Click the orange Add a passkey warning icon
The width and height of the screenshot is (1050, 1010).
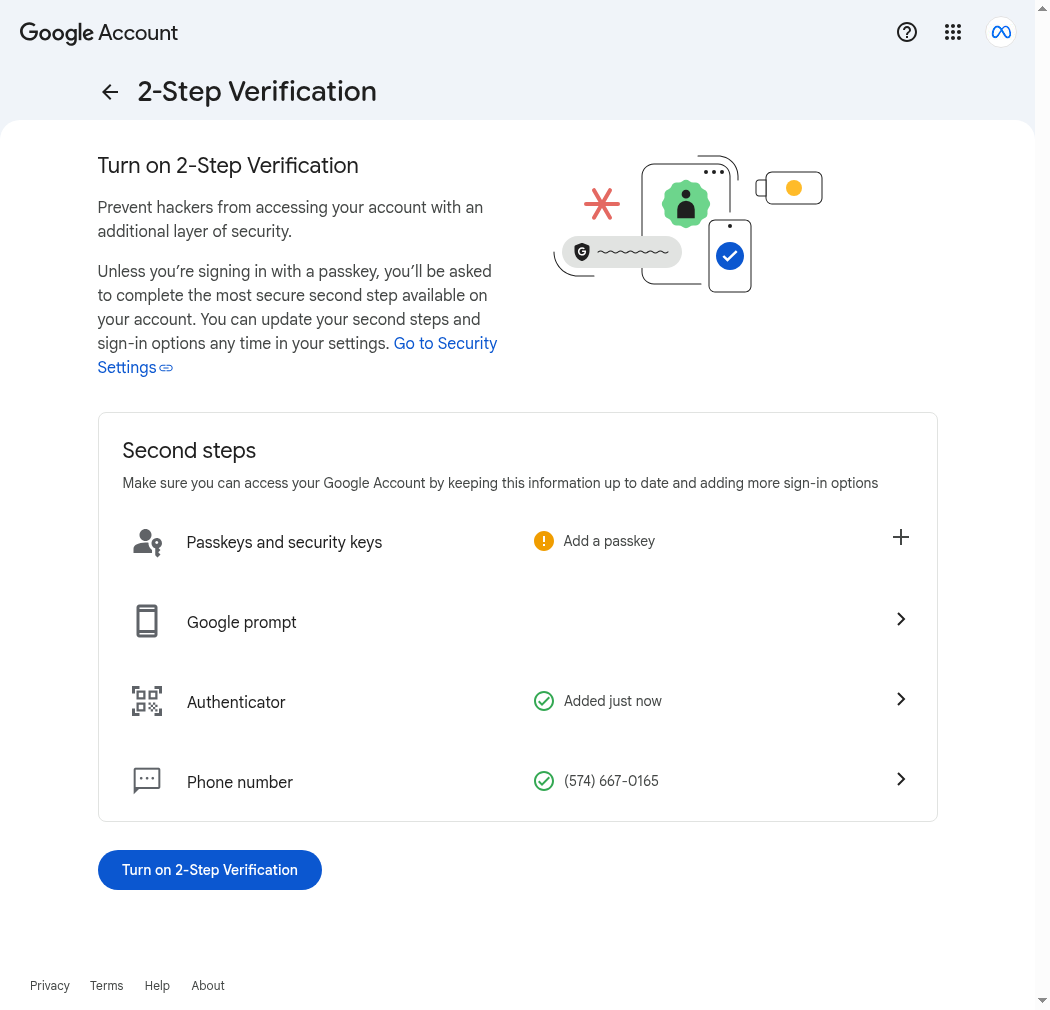(x=544, y=541)
